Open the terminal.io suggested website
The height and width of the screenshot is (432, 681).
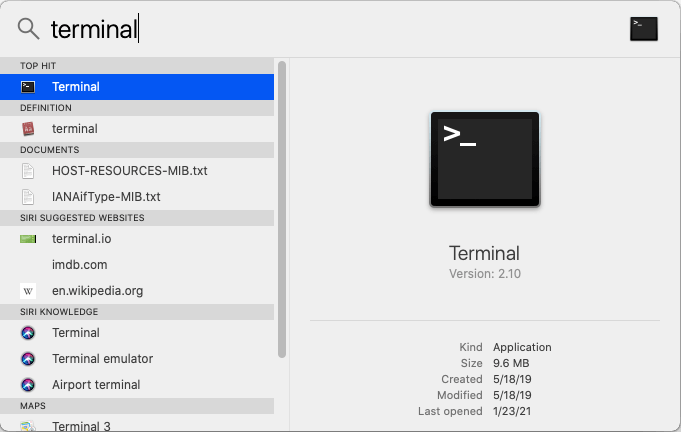click(x=81, y=239)
